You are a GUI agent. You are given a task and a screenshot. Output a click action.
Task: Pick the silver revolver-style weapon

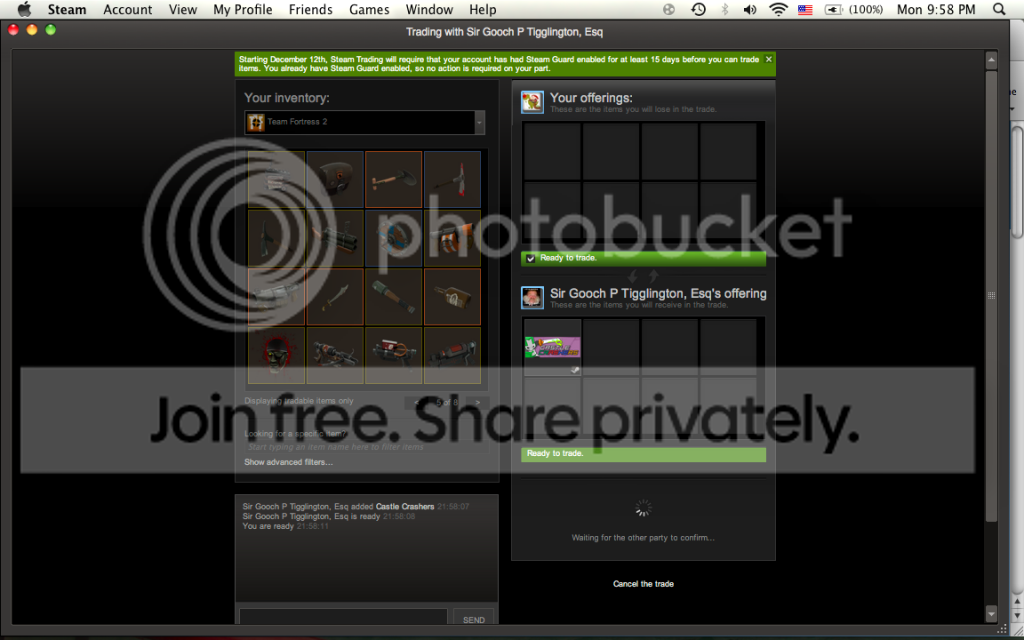click(276, 297)
